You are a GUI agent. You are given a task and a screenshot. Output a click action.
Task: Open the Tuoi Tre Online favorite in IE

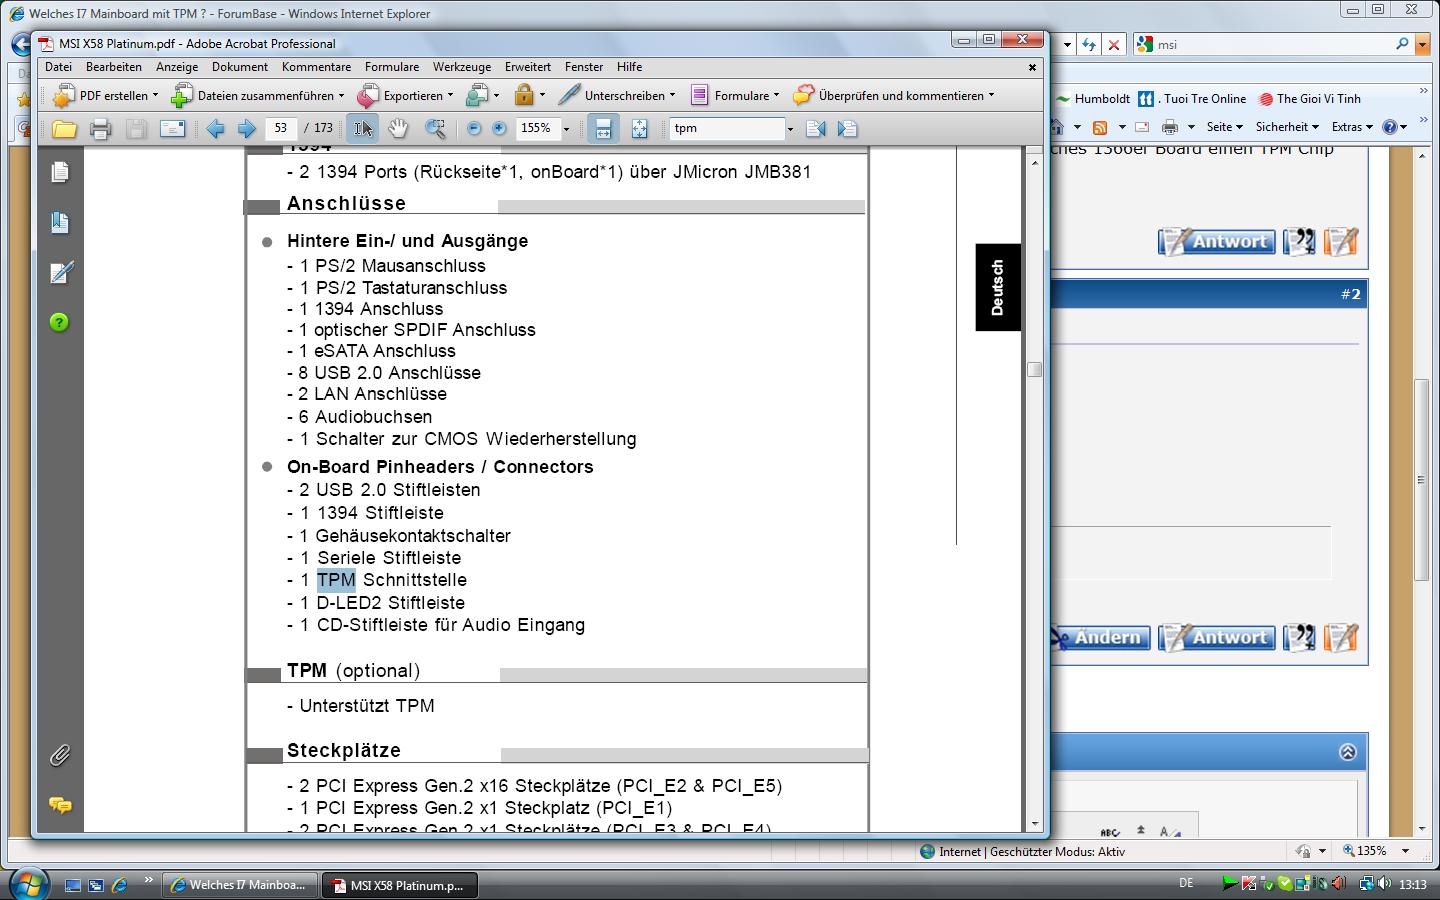coord(1192,99)
